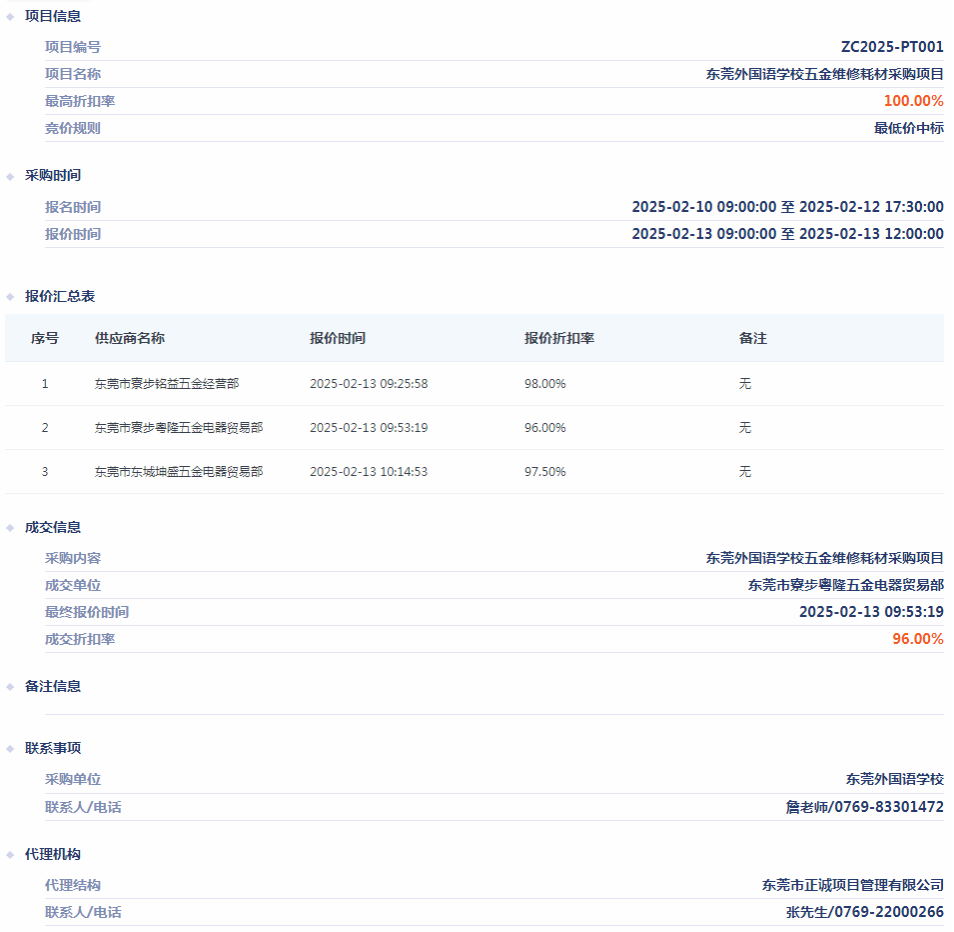The width and height of the screenshot is (954, 932).
Task: Select the project number ZC2025-PT001
Action: pyautogui.click(x=892, y=47)
